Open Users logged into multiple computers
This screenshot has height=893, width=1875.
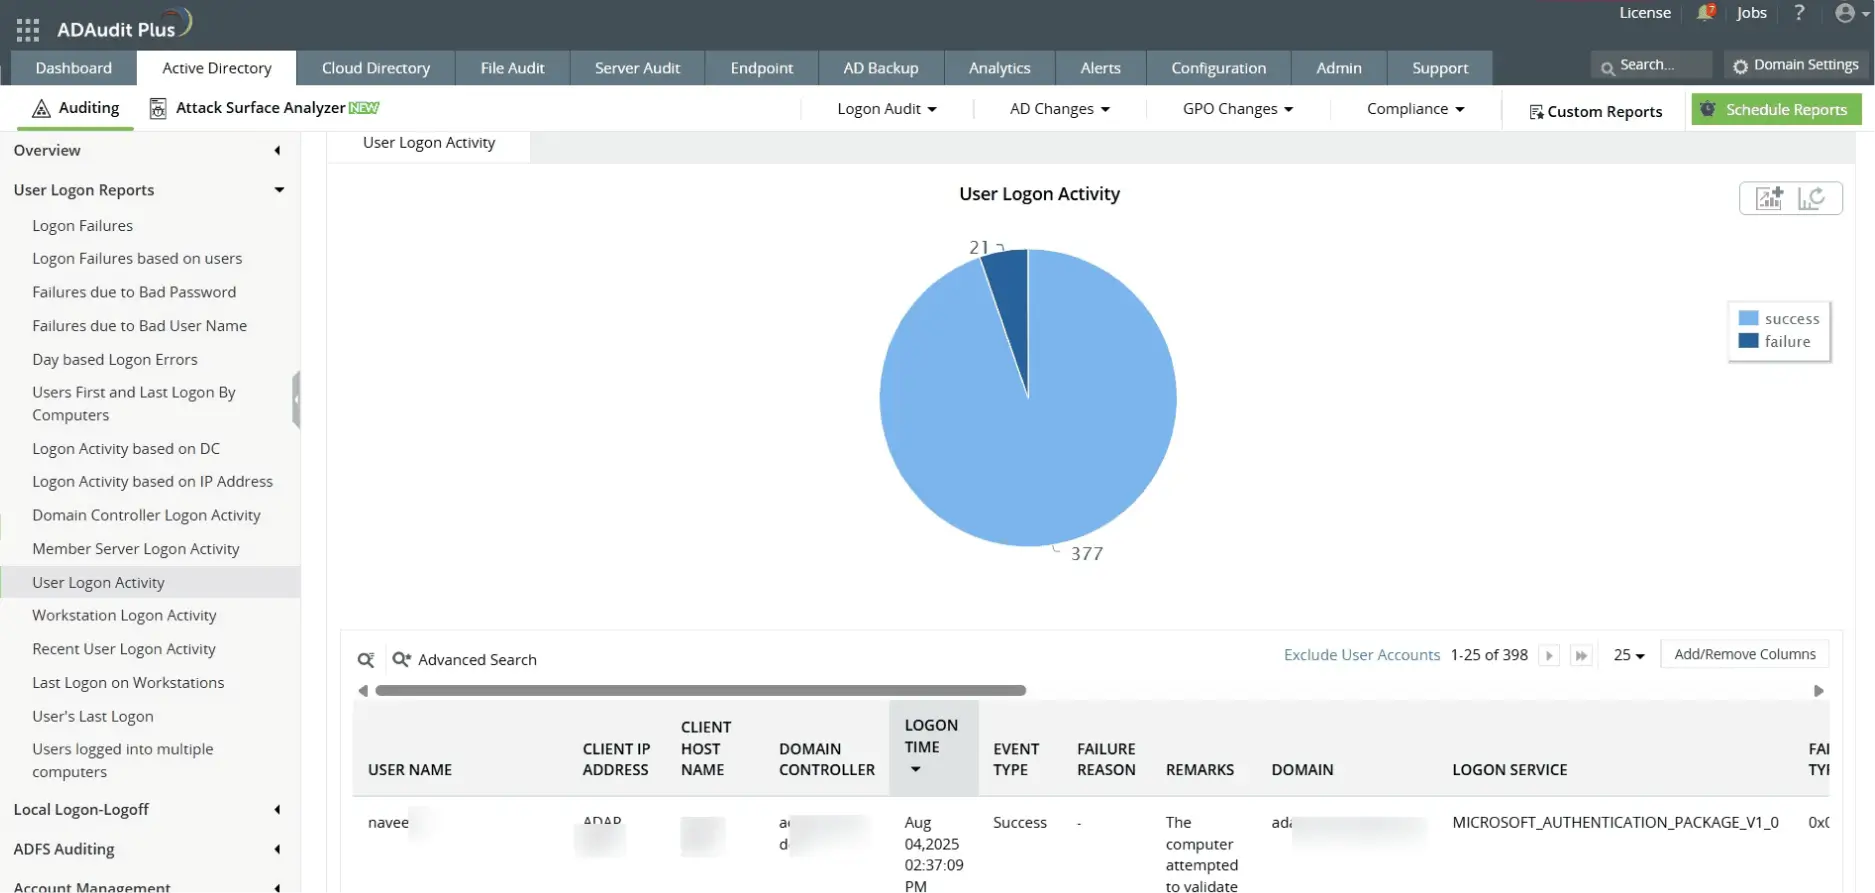point(123,761)
